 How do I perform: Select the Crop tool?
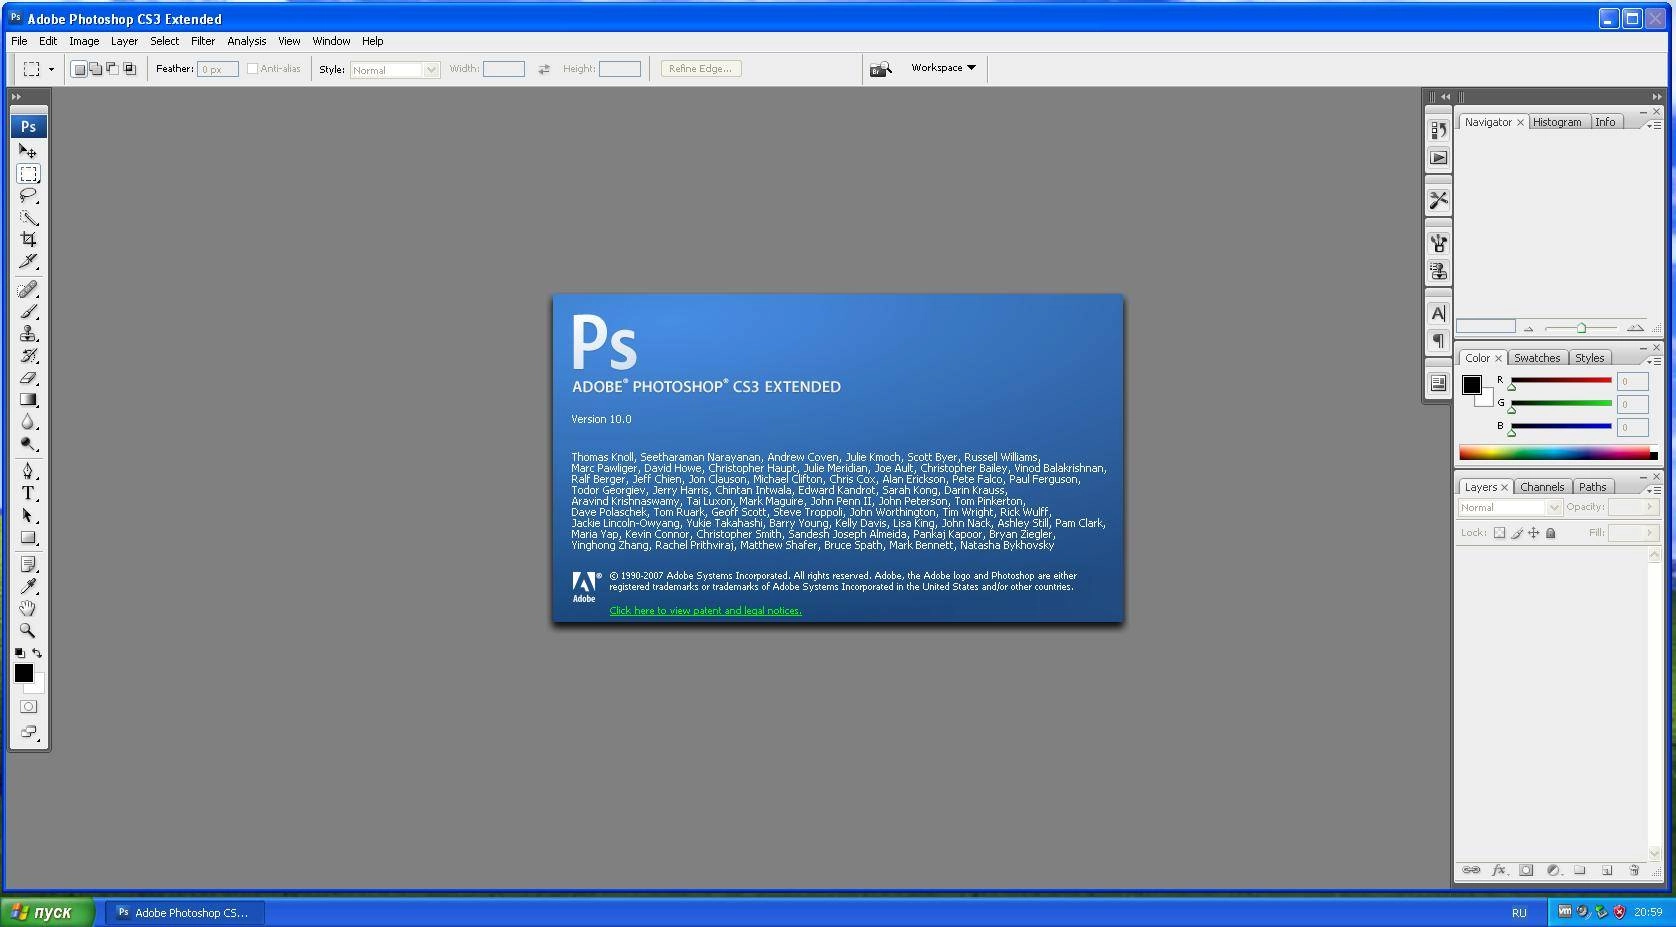(28, 239)
